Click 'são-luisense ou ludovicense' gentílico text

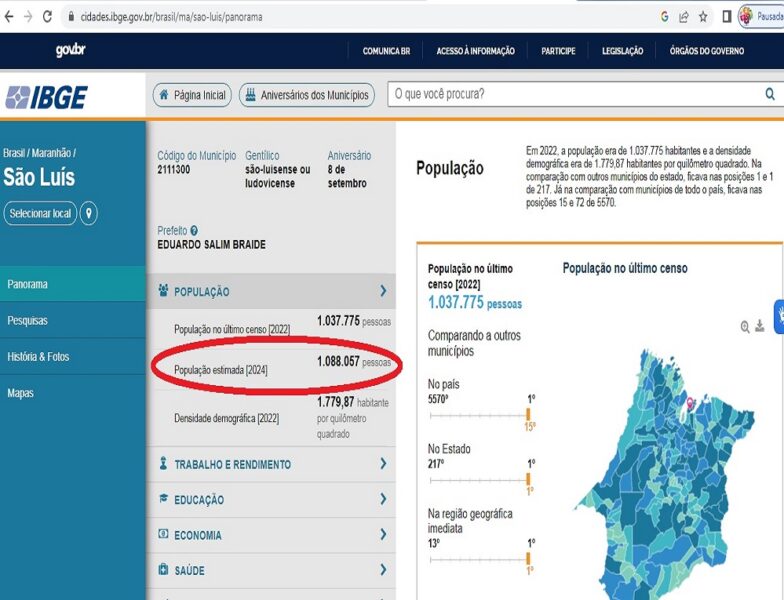pyautogui.click(x=278, y=176)
